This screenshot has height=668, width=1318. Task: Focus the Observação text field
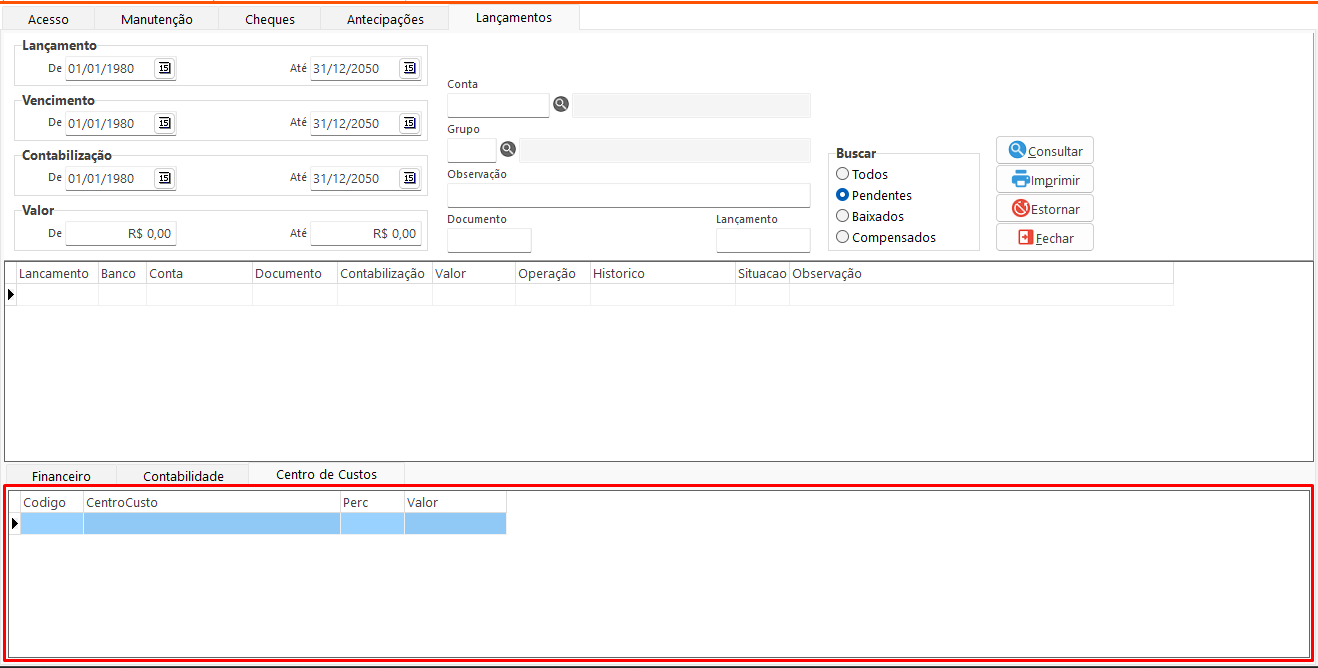coord(628,195)
